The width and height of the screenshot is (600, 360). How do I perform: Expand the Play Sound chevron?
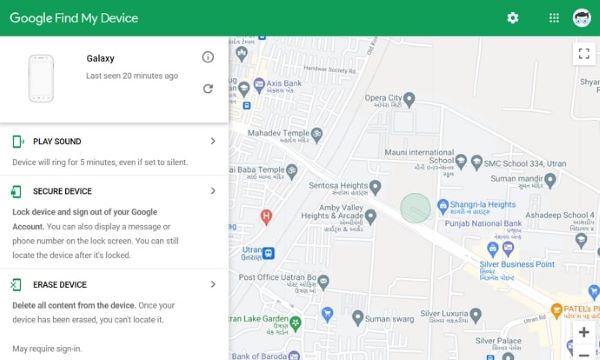pos(213,141)
